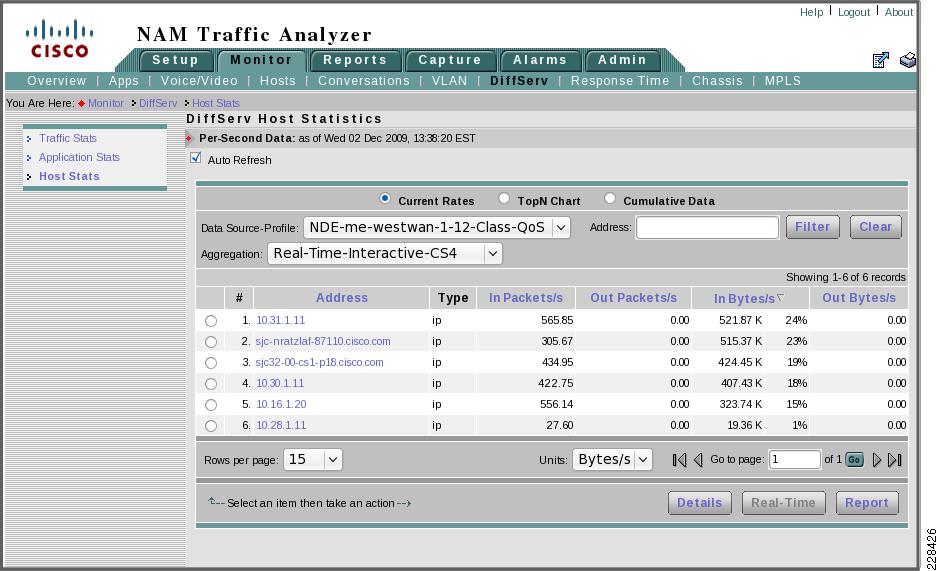The height and width of the screenshot is (571, 937).
Task: Open Application Stats in sidebar
Action: pos(79,157)
